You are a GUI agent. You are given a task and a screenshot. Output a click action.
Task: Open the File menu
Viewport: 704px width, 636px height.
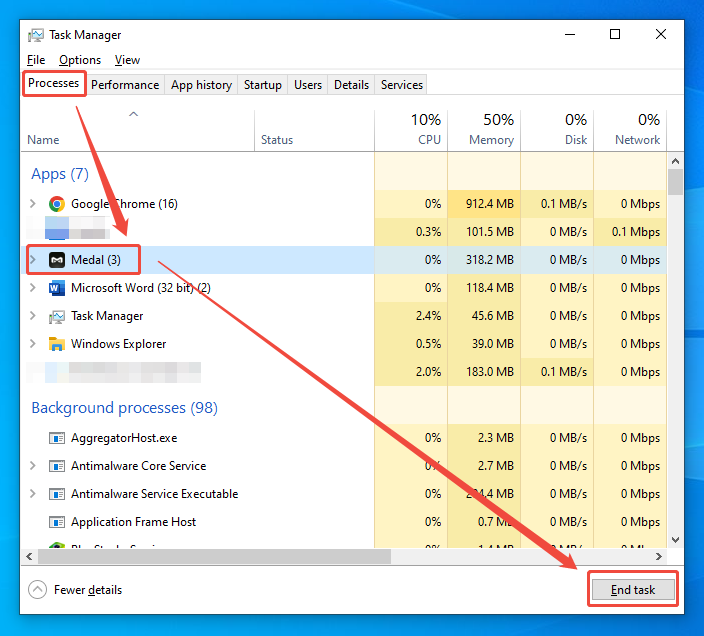[x=36, y=60]
